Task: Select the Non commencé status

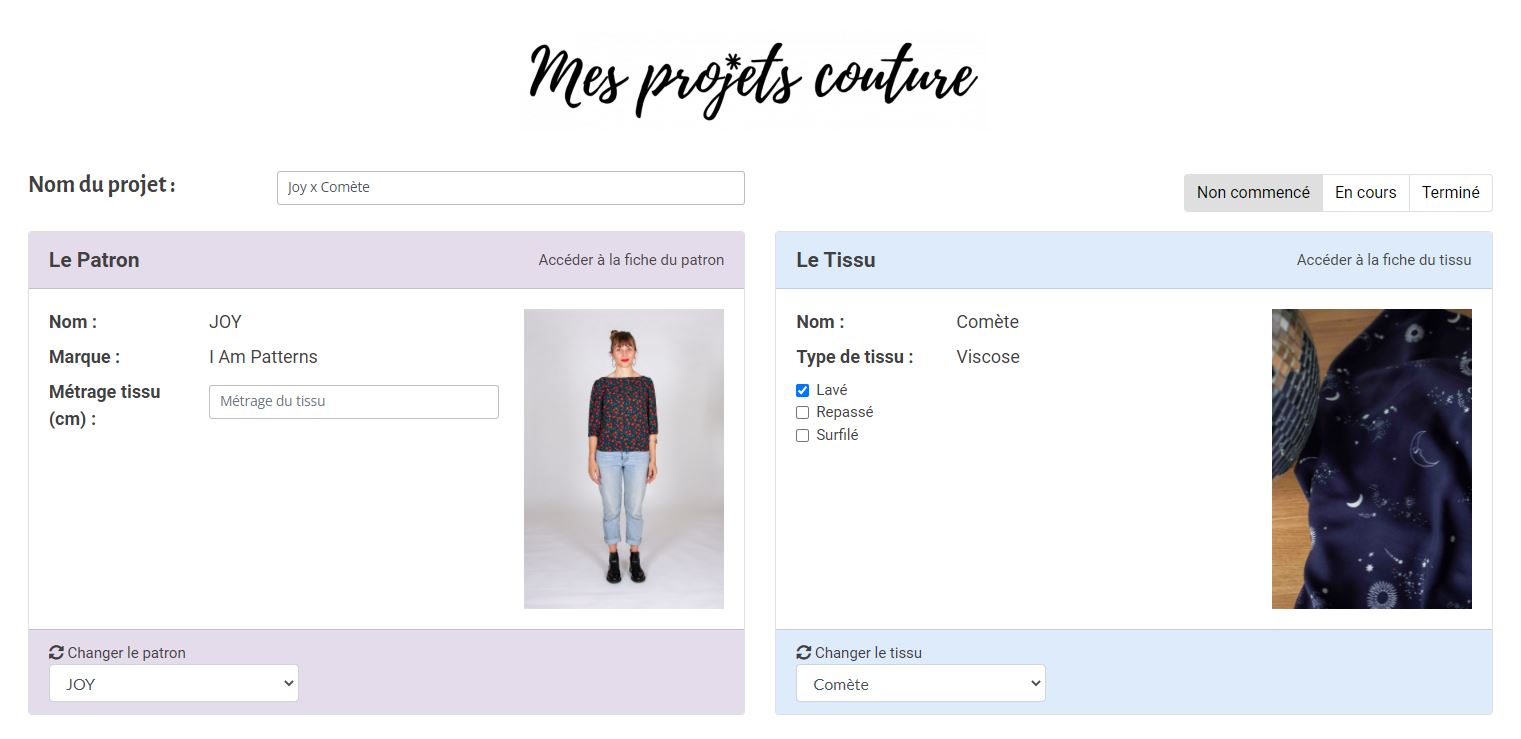Action: 1253,193
